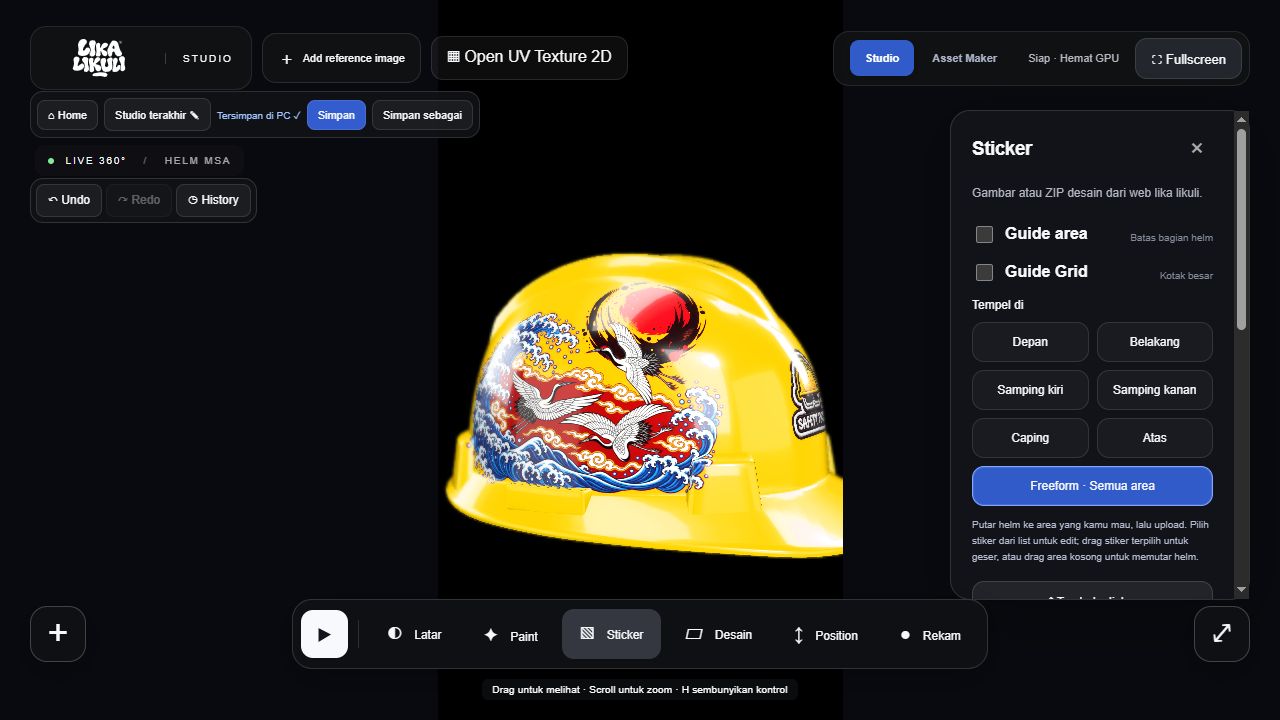This screenshot has height=720, width=1280.
Task: Go to Home
Action: (68, 115)
